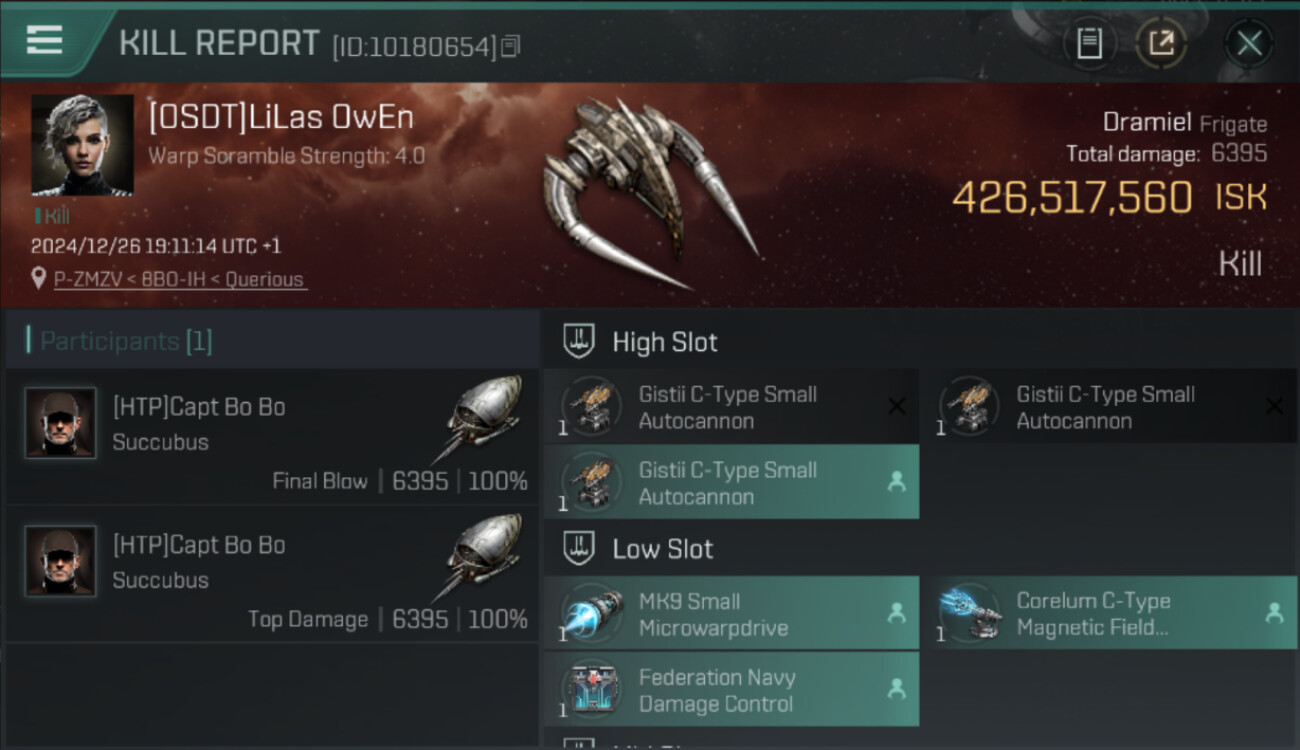Select the Top Damage Capt Bo Bo entry
The image size is (1300, 750).
tap(272, 575)
